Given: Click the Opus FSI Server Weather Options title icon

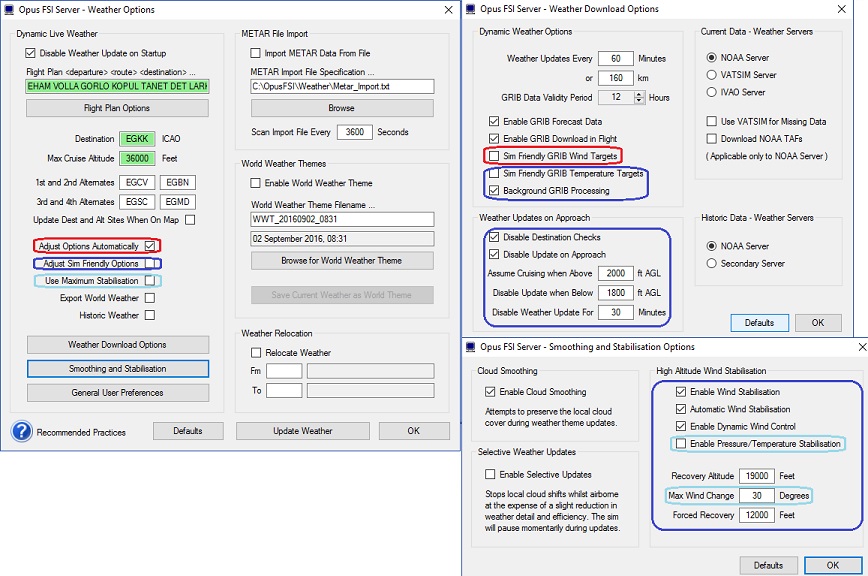Looking at the screenshot, I should [9, 9].
